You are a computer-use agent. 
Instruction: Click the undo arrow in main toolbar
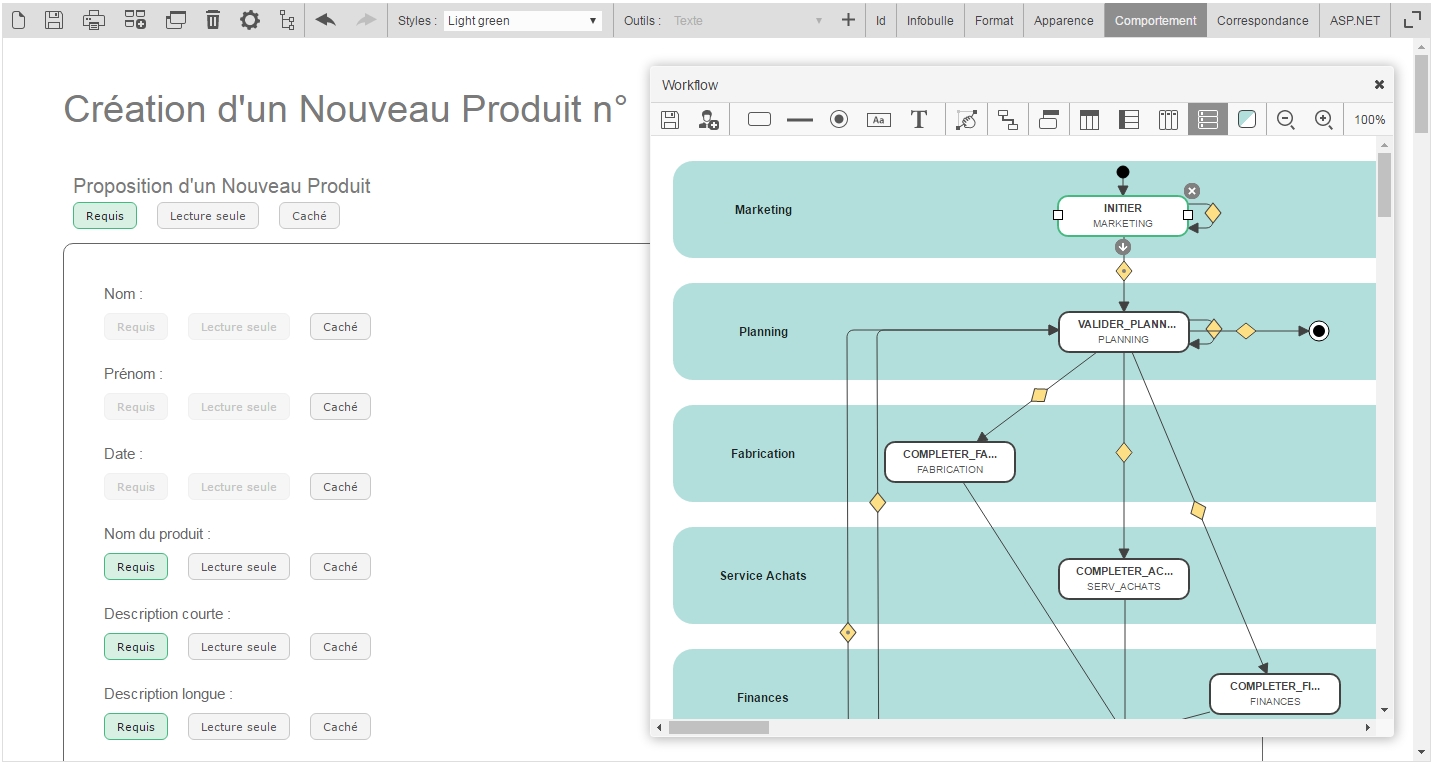coord(325,20)
